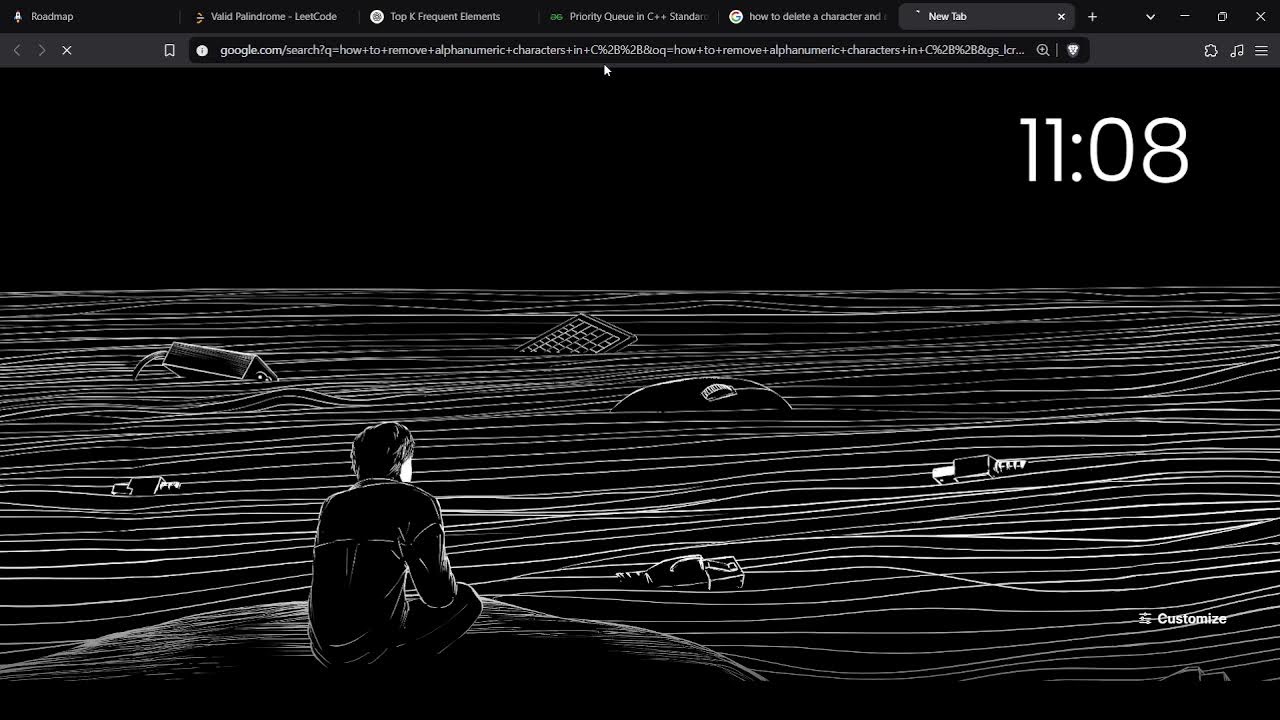Click the google.com URL in address bar
This screenshot has height=720, width=1280.
(622, 50)
